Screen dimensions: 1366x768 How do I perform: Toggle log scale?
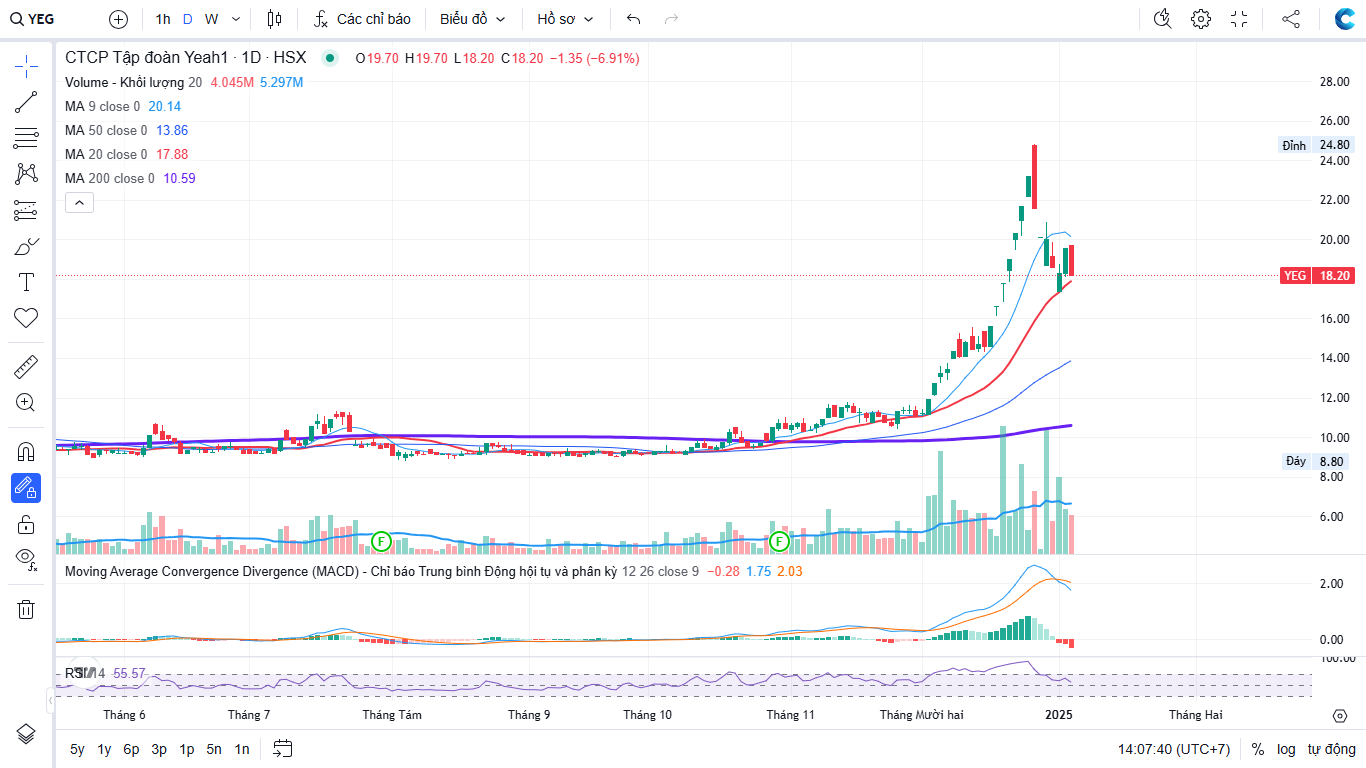pyautogui.click(x=1286, y=749)
